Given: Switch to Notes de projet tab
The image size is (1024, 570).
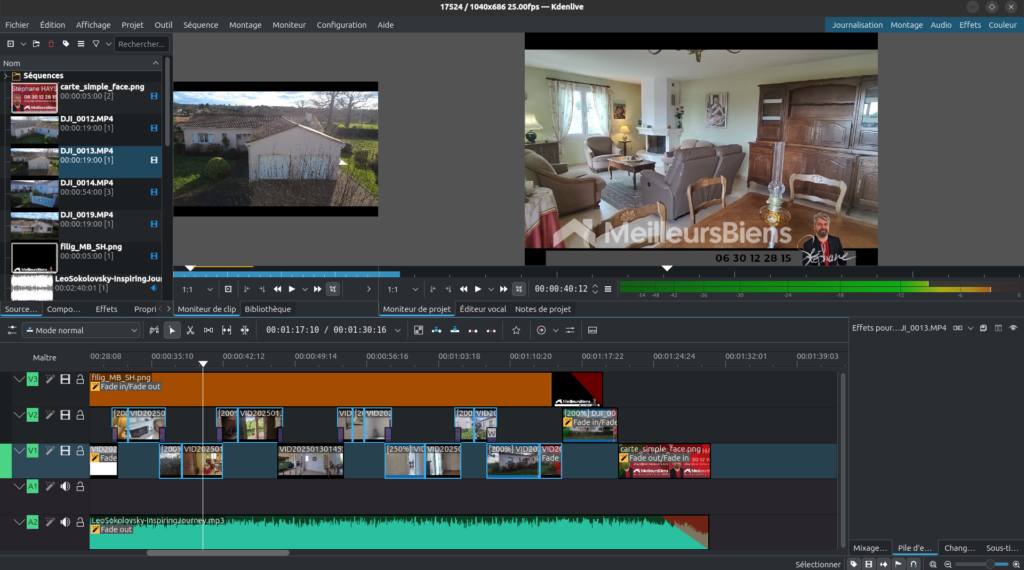Looking at the screenshot, I should pos(543,309).
